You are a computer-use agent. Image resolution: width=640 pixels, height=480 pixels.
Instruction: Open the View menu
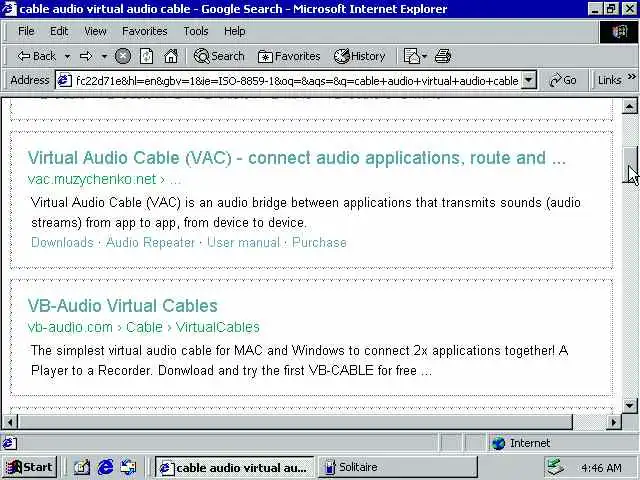tap(95, 31)
